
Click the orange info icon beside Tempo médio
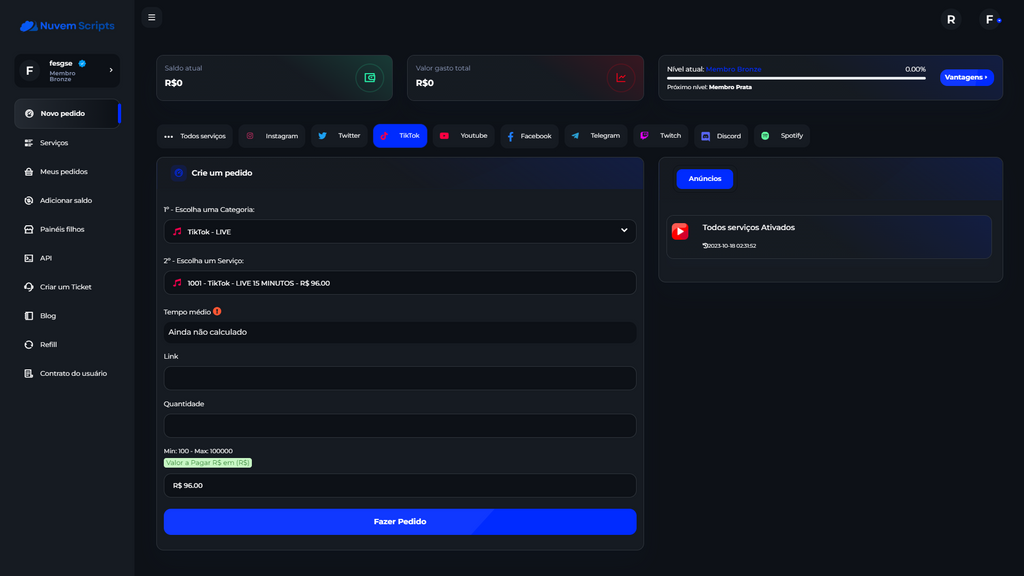217,311
